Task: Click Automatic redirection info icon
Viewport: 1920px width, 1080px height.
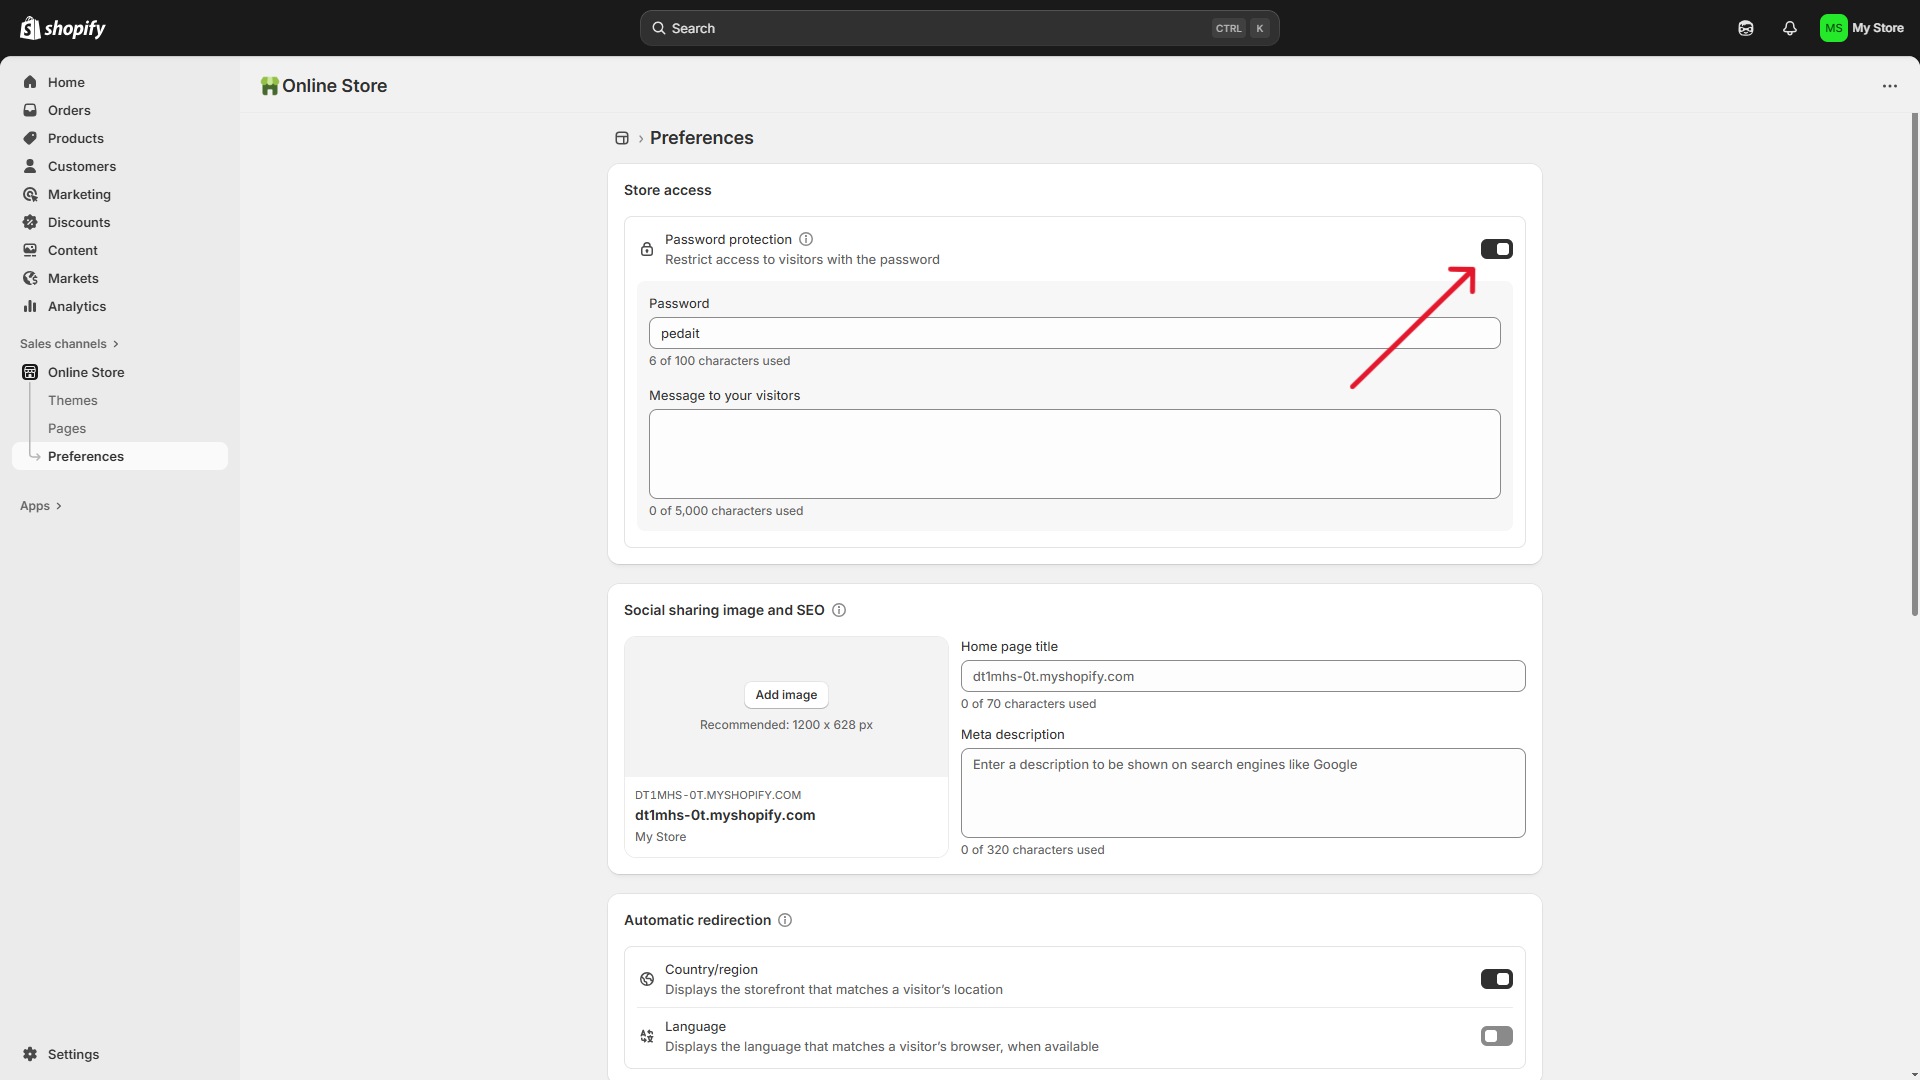Action: point(785,920)
